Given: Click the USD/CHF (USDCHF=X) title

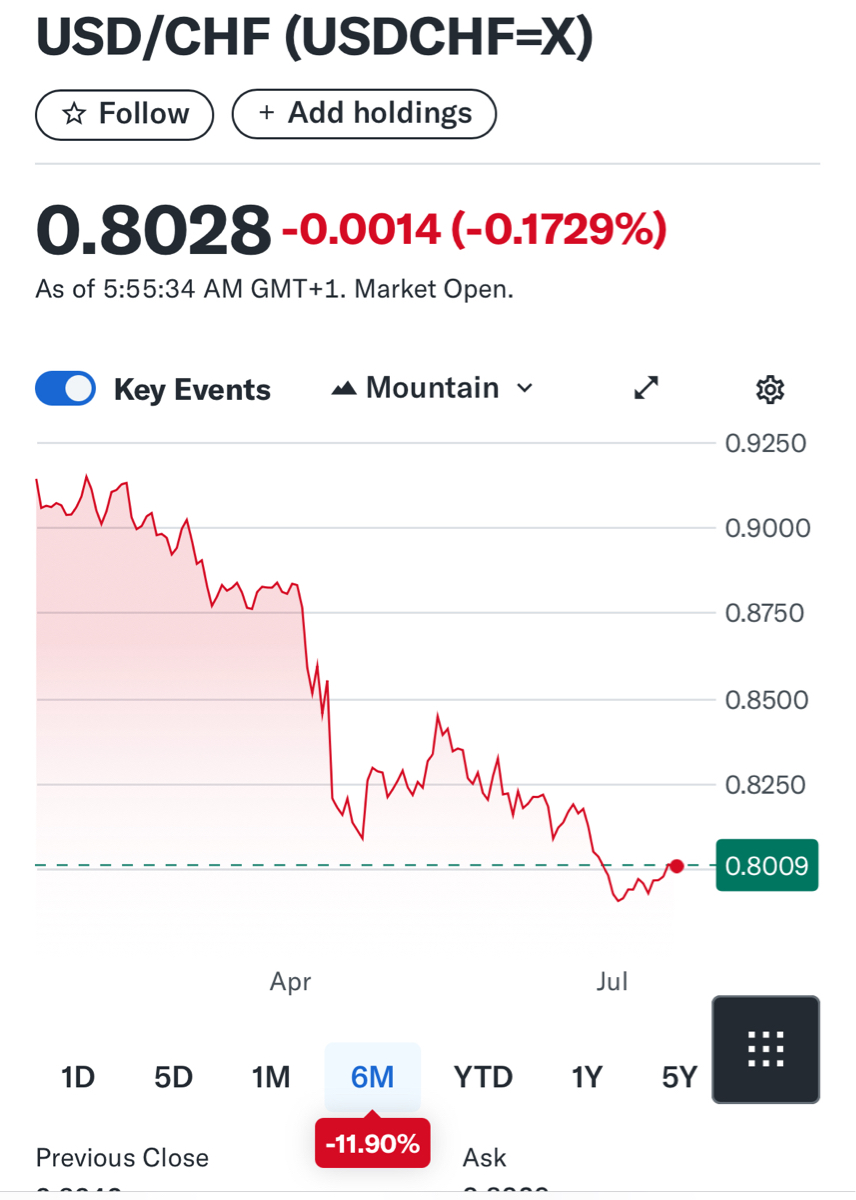Looking at the screenshot, I should click(314, 38).
